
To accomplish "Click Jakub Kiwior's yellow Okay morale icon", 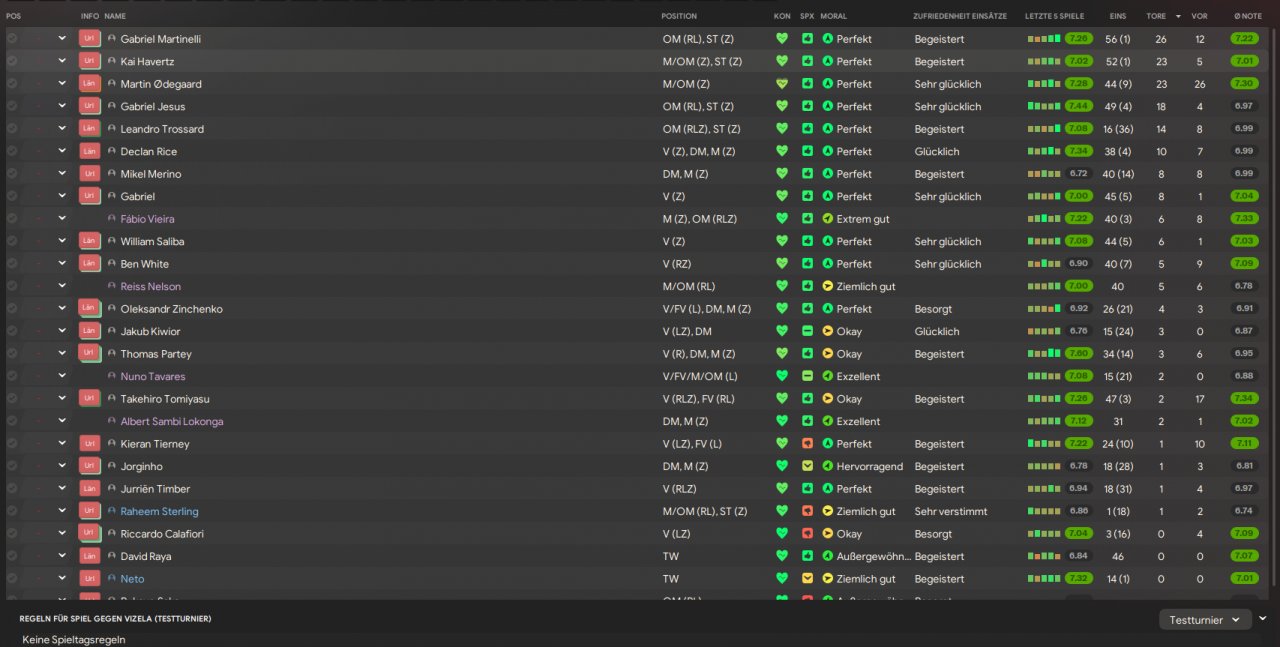I will click(827, 331).
